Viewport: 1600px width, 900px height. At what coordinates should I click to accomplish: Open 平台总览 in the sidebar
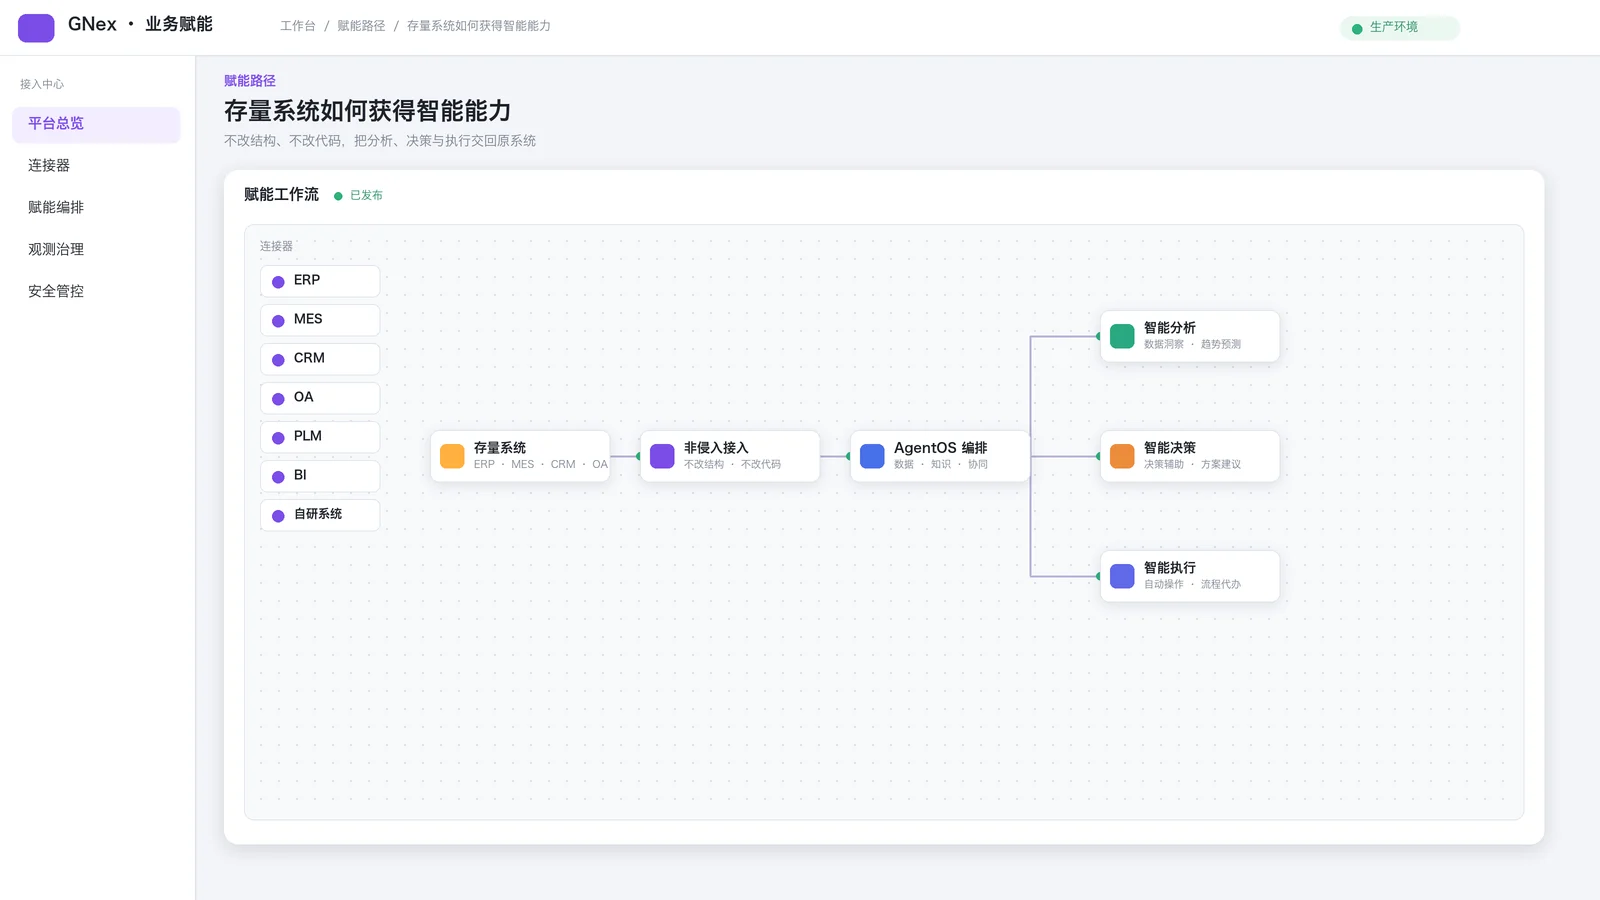[x=96, y=124]
